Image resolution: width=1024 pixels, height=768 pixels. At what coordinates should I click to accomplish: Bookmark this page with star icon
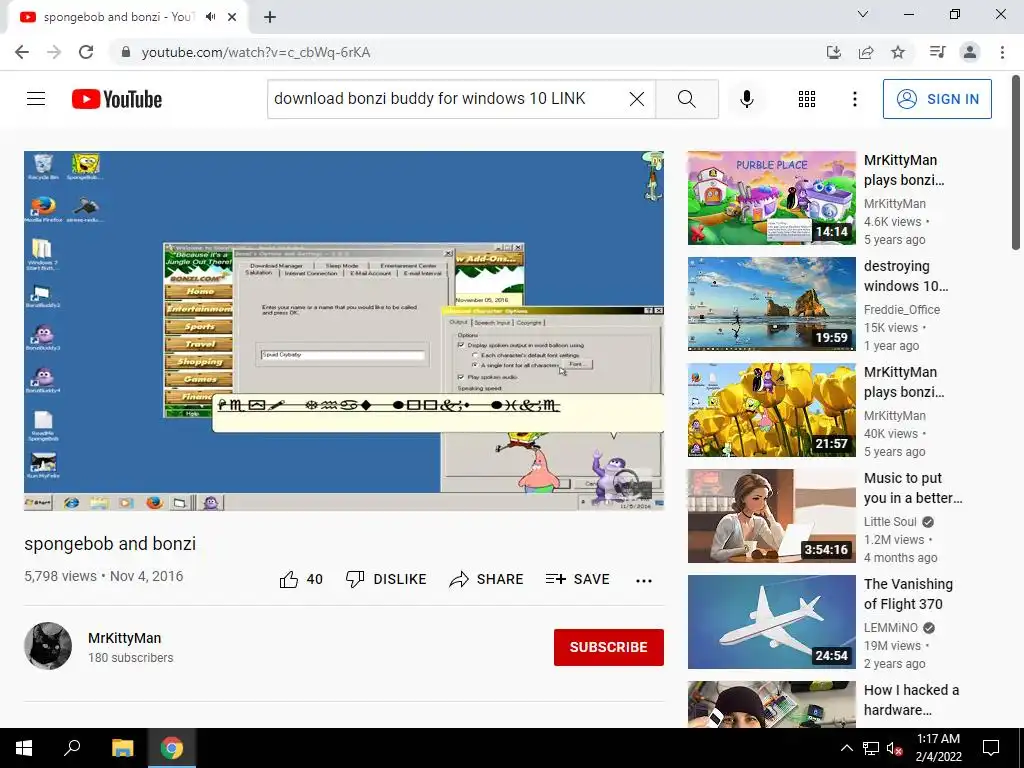click(x=898, y=52)
